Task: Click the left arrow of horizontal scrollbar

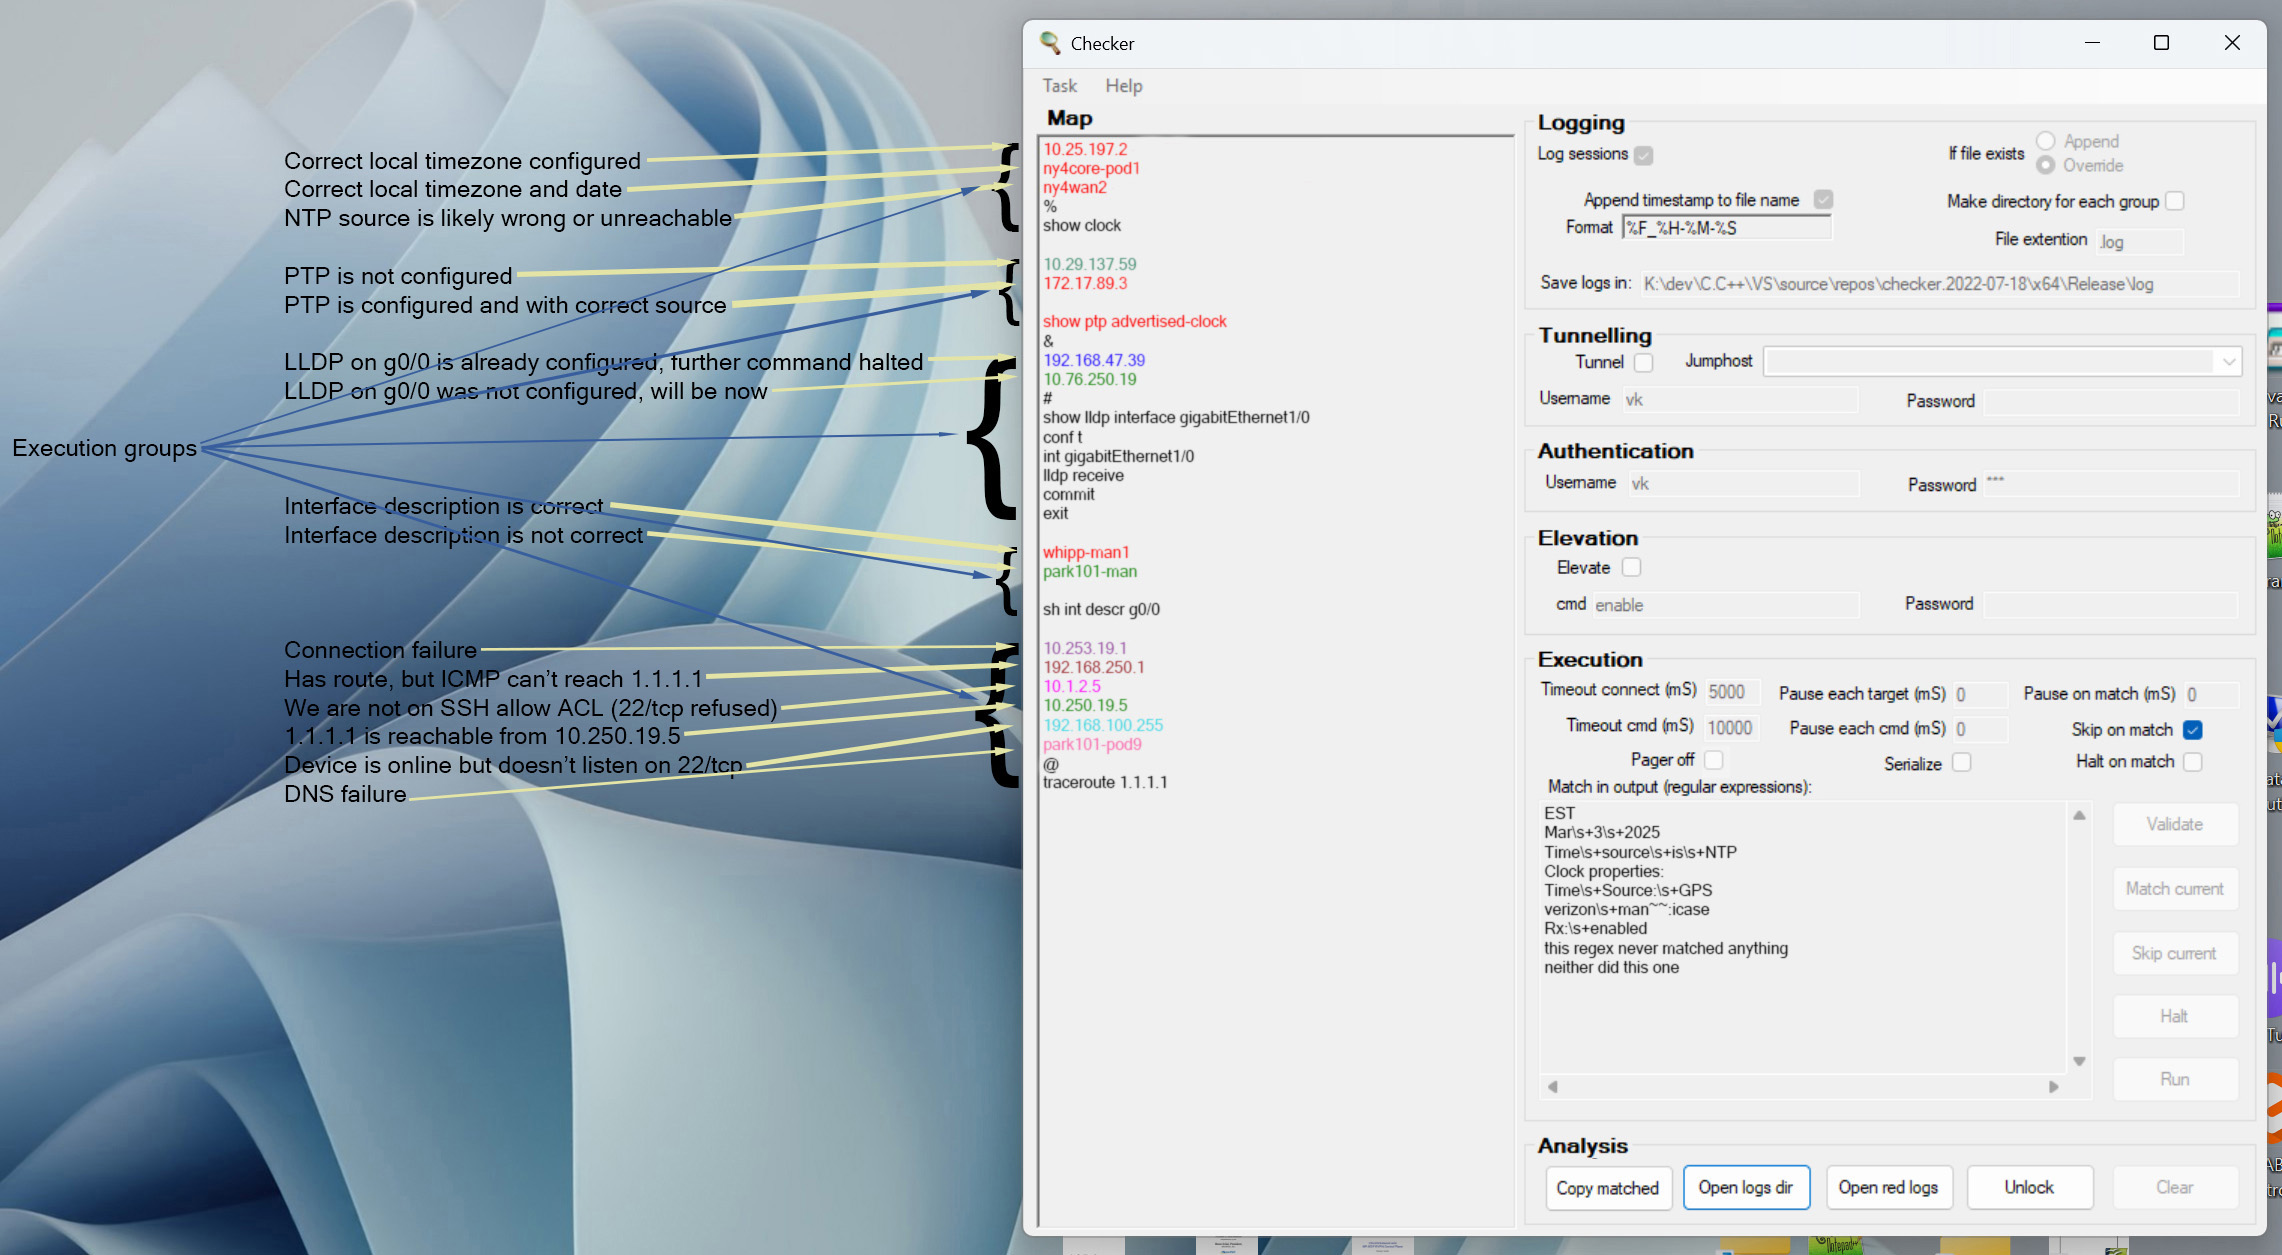Action: coord(1552,1086)
